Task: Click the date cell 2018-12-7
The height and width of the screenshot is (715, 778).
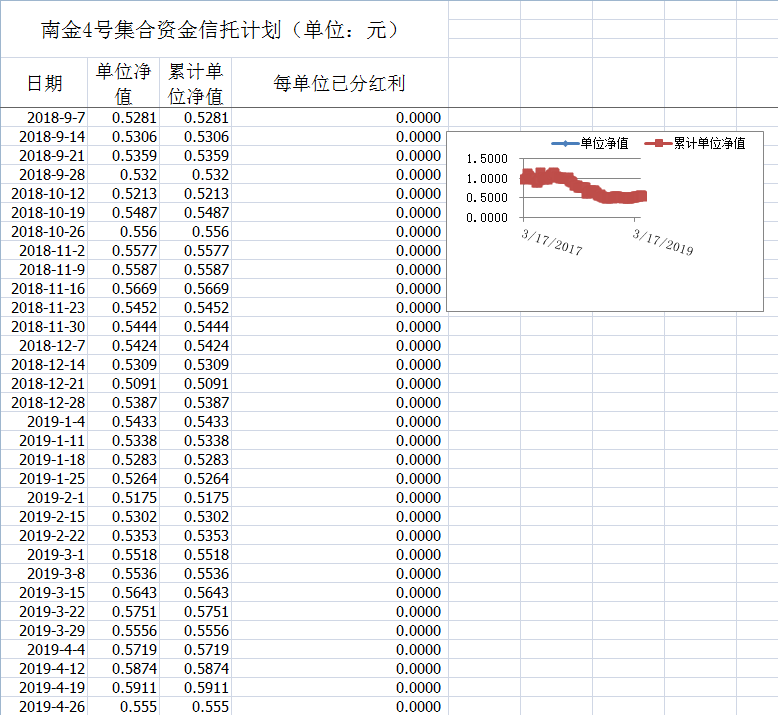Action: click(x=44, y=345)
